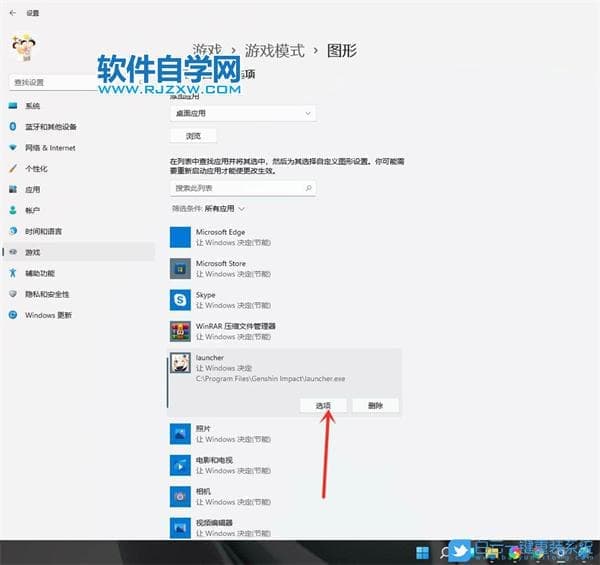Image resolution: width=600 pixels, height=565 pixels.
Task: Select the 照片 app icon
Action: (180, 433)
